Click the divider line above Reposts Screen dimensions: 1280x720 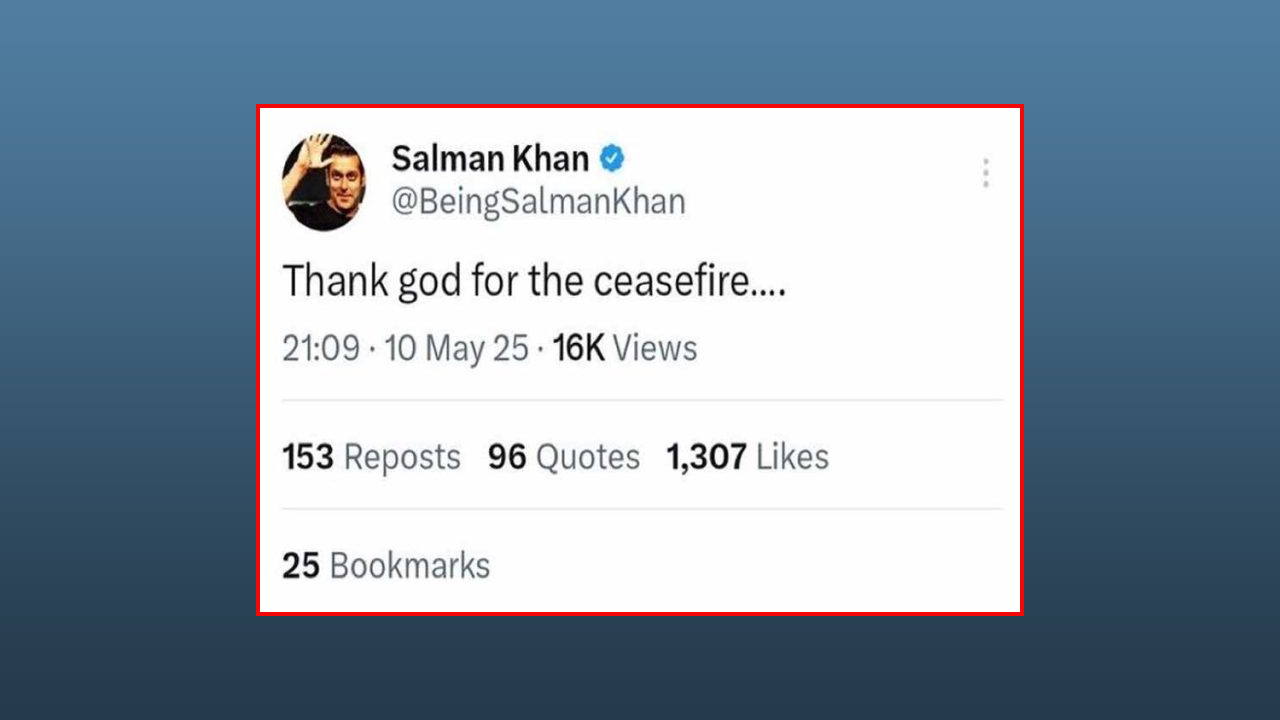point(641,400)
